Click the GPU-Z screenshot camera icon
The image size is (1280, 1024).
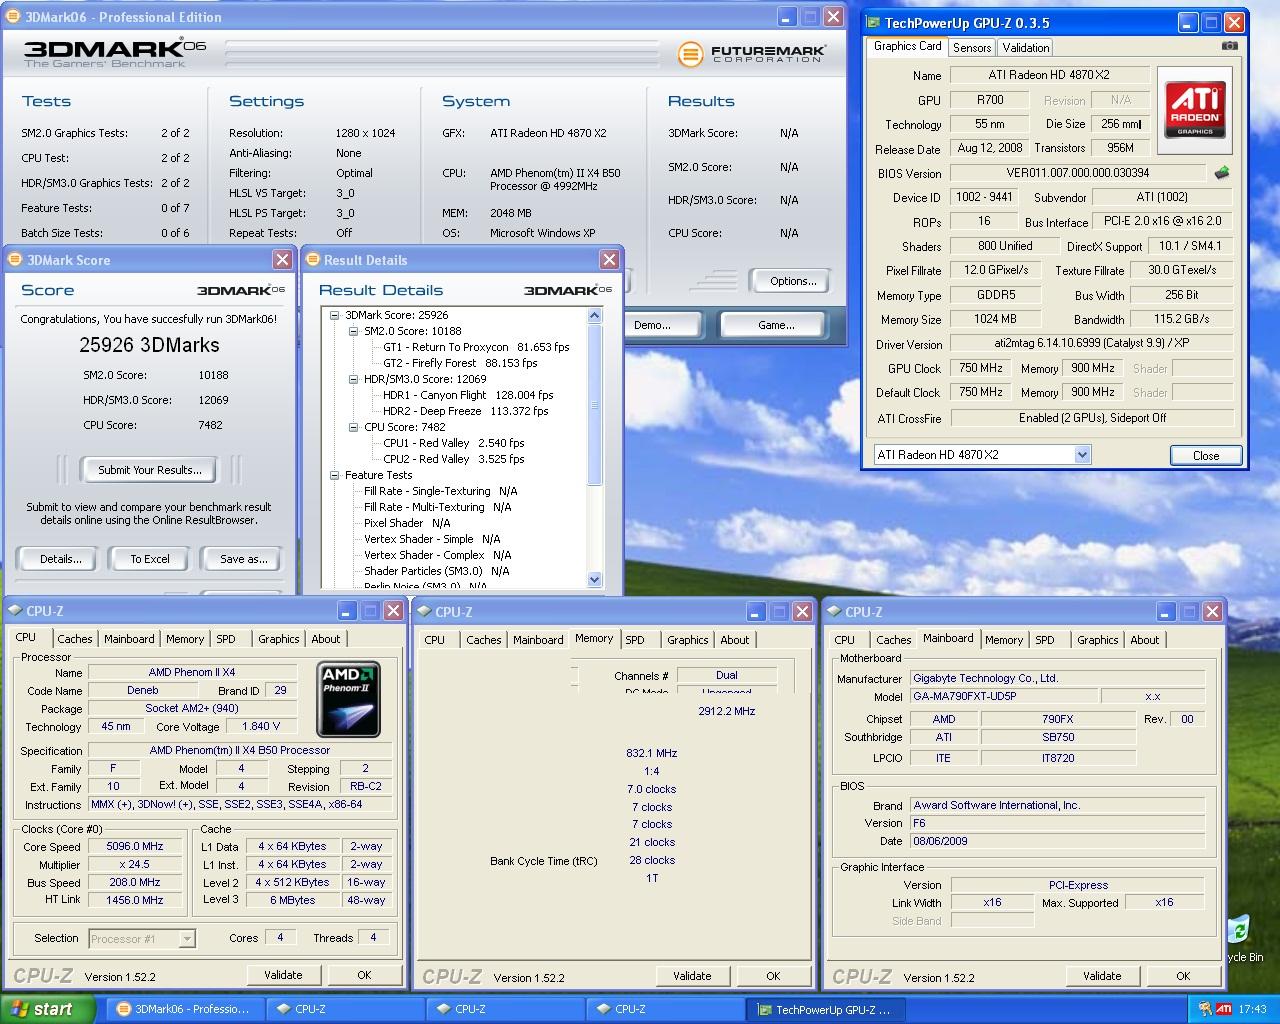pos(1230,46)
